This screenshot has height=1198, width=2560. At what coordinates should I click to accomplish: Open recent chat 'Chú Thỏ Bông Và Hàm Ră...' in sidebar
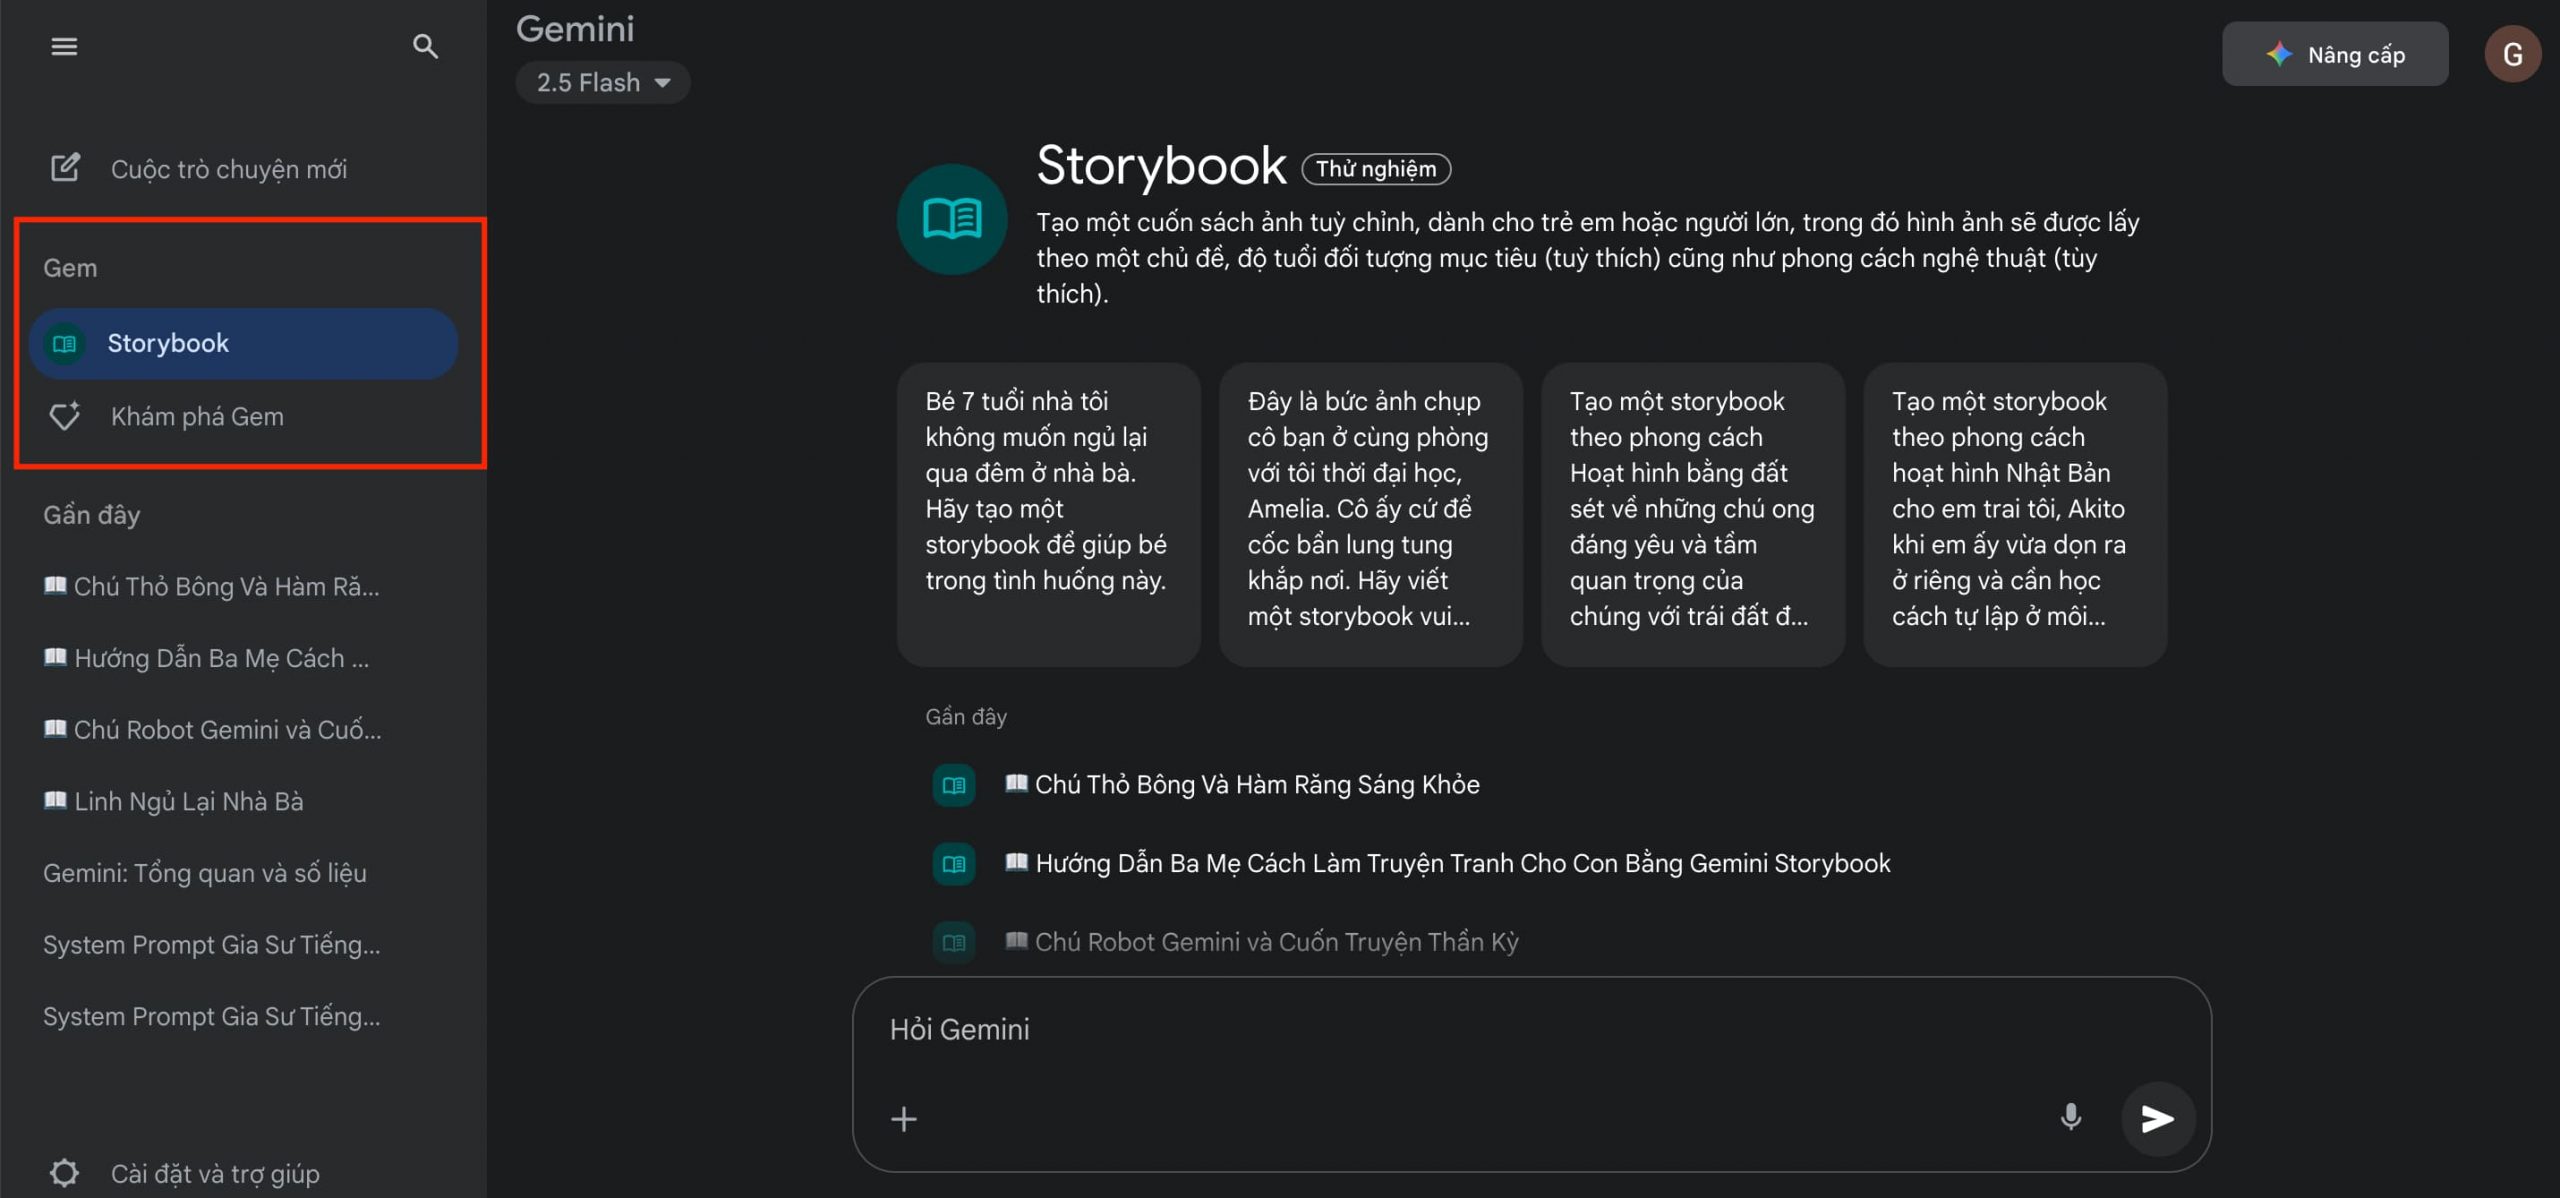[x=211, y=586]
